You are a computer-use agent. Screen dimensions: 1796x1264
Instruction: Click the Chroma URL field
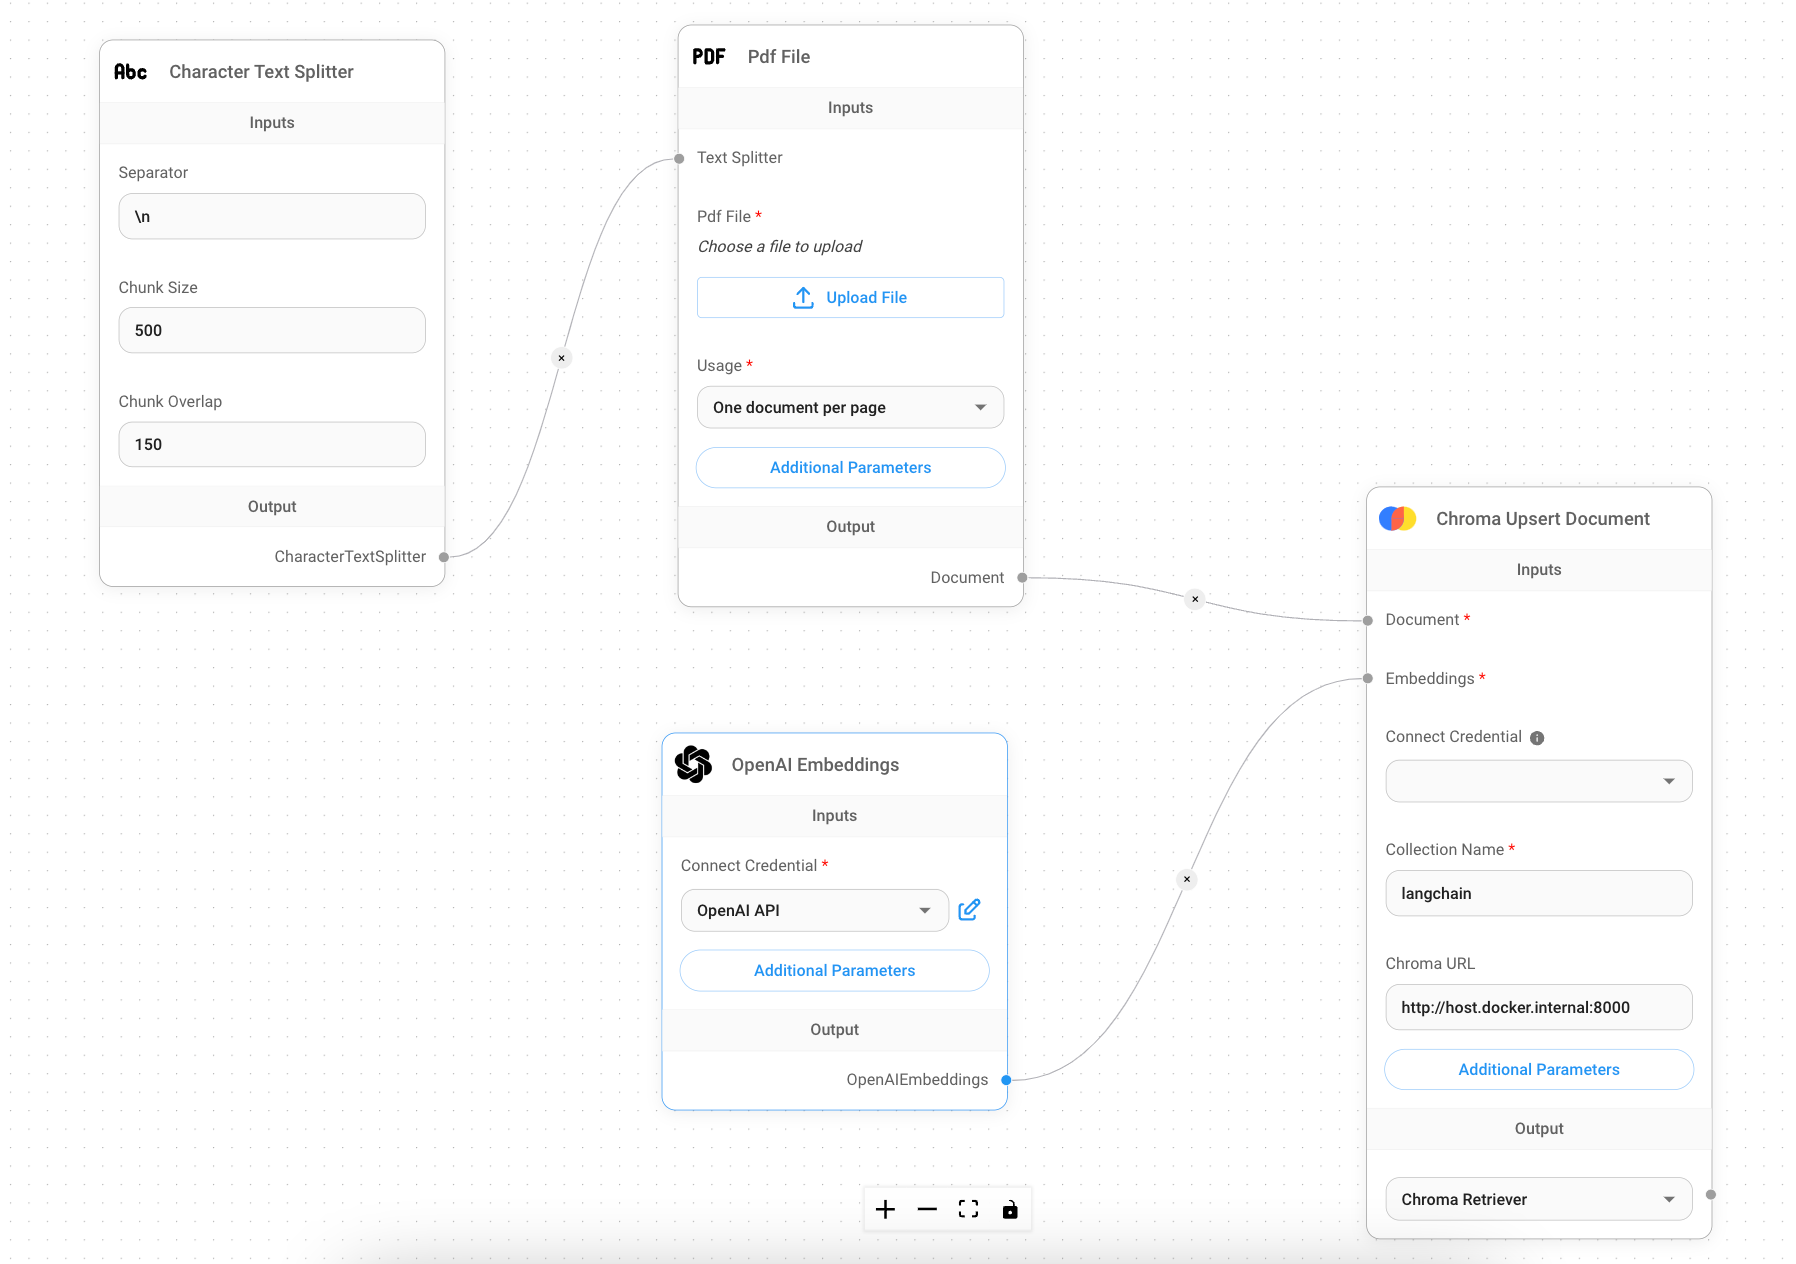1539,1007
